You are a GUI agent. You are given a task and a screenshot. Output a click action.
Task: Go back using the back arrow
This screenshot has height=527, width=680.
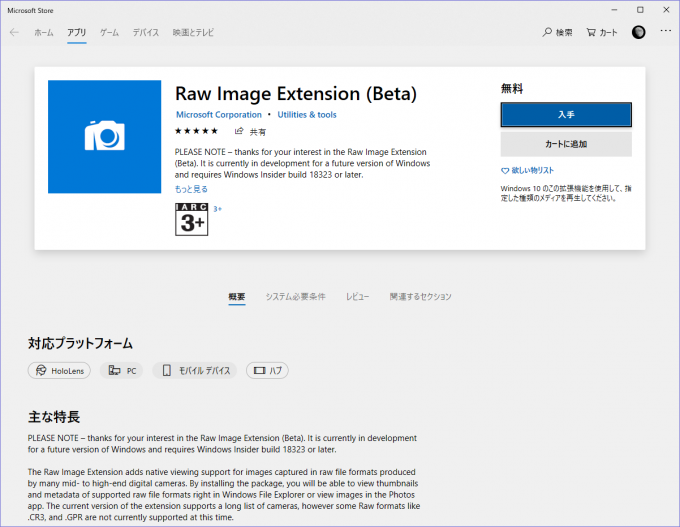pyautogui.click(x=14, y=33)
